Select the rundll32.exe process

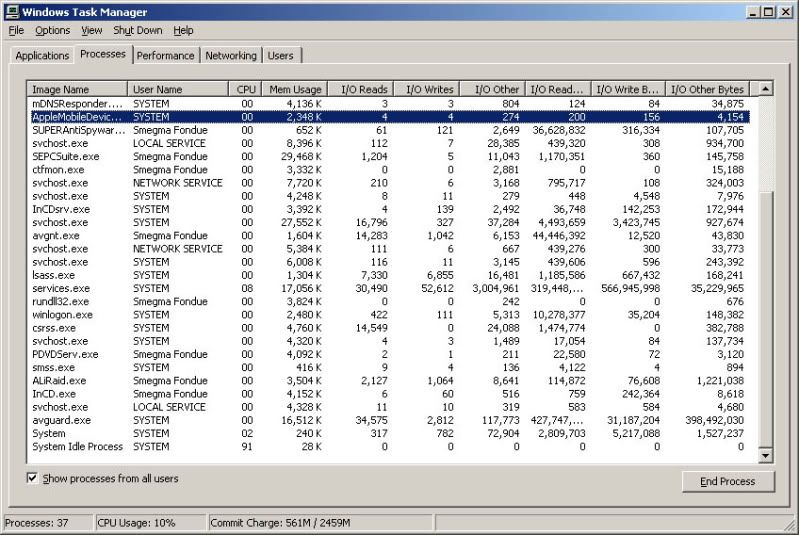point(388,302)
